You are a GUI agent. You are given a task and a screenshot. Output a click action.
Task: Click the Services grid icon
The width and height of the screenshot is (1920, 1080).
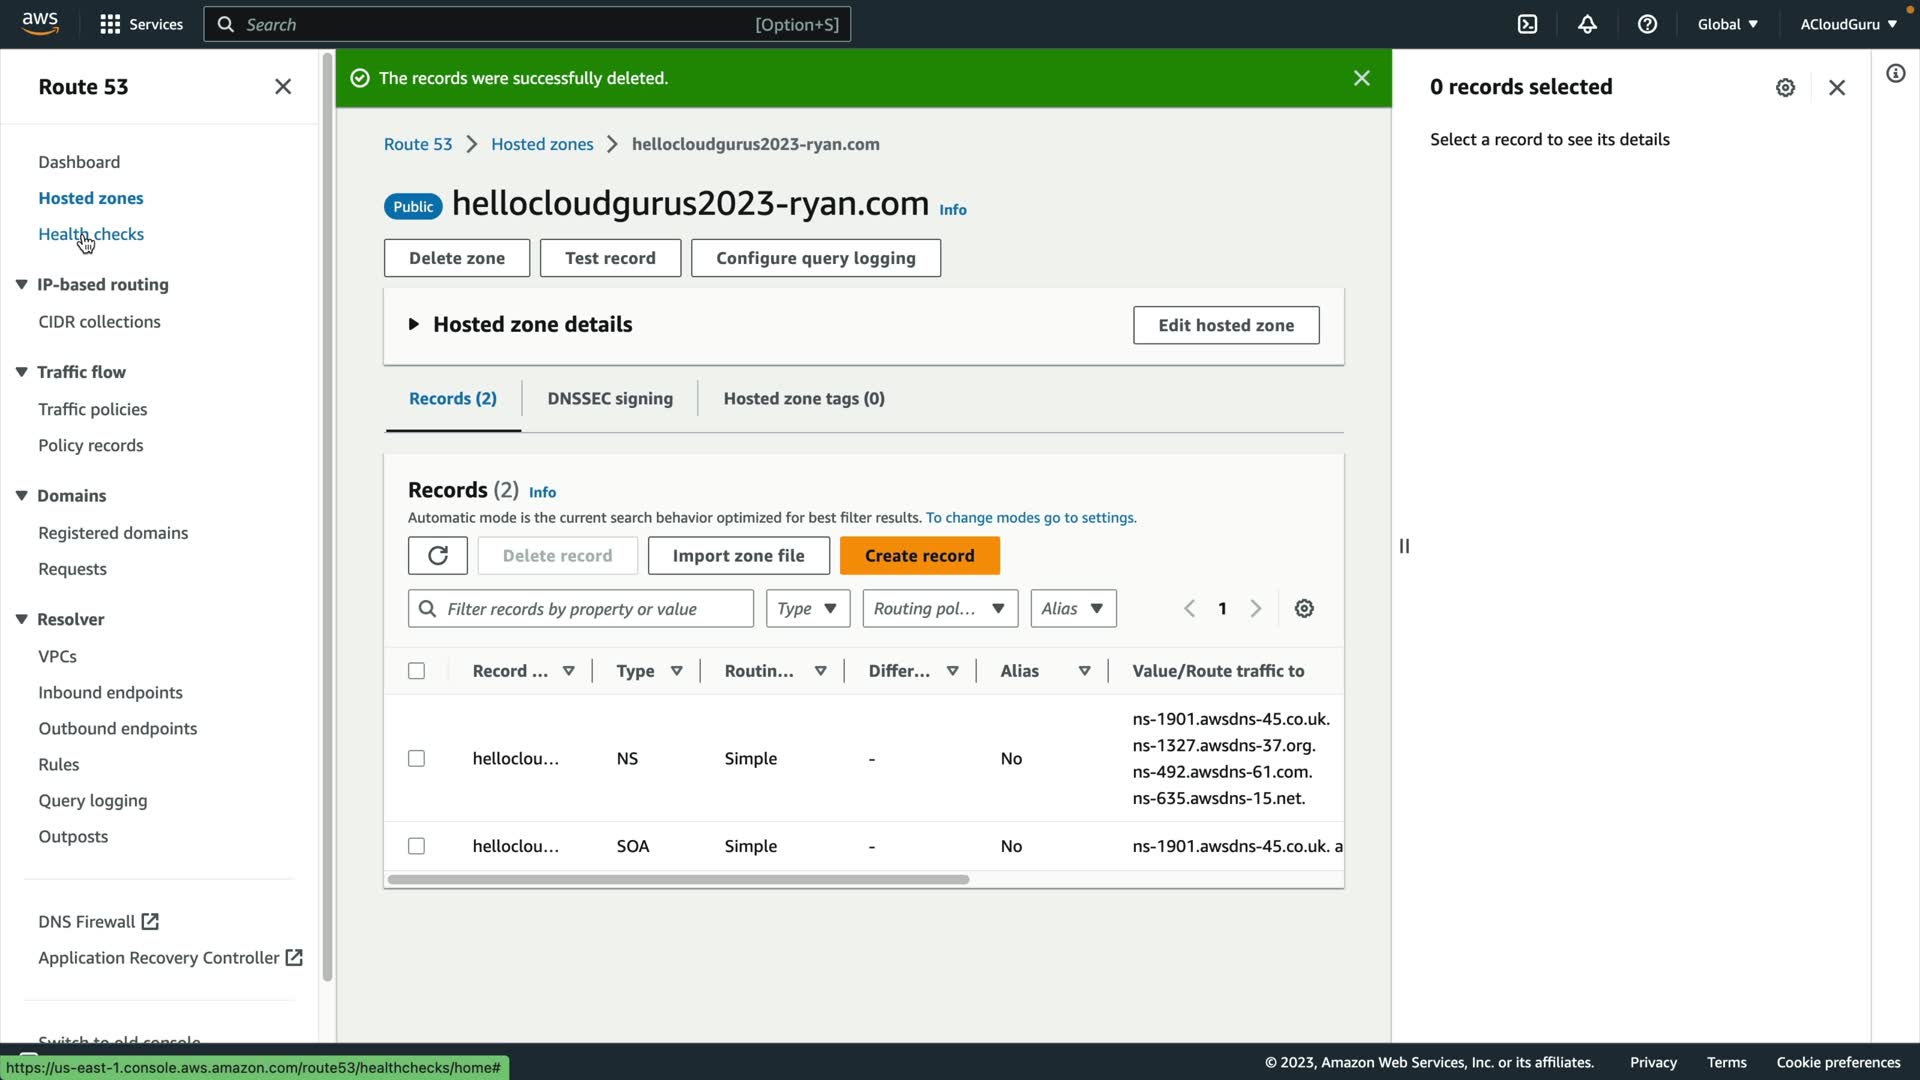(110, 24)
